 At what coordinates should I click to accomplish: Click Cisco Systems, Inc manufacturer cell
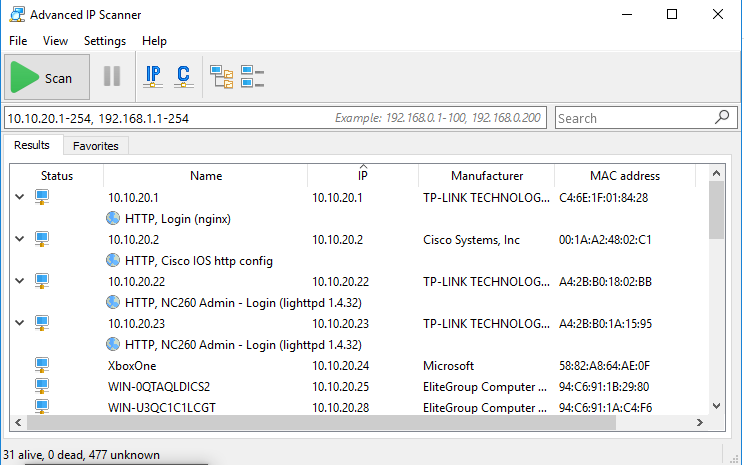tap(471, 240)
